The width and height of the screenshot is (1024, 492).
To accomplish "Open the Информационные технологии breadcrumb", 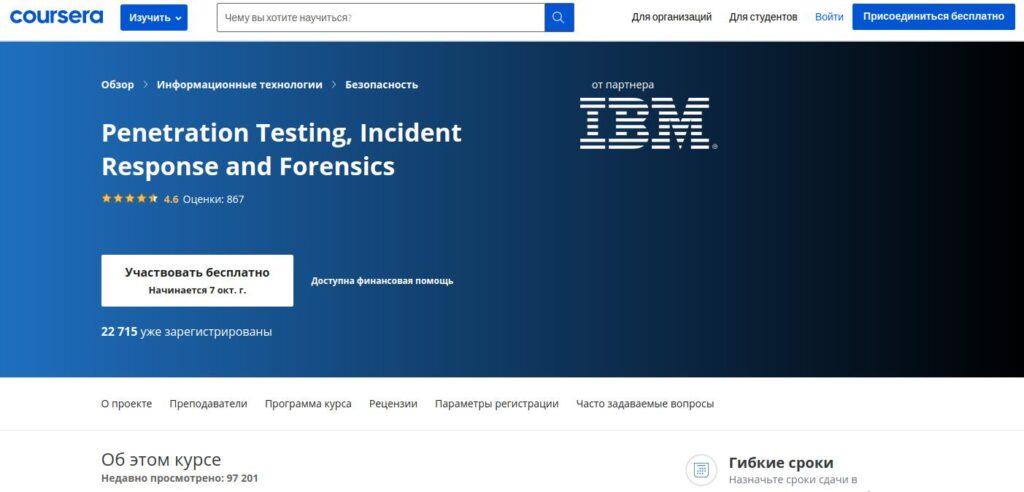I will (x=239, y=85).
